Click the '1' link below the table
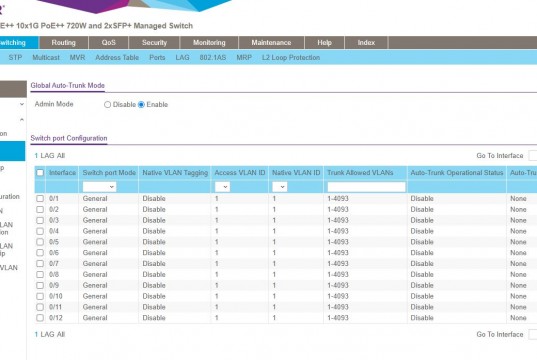 coord(36,335)
